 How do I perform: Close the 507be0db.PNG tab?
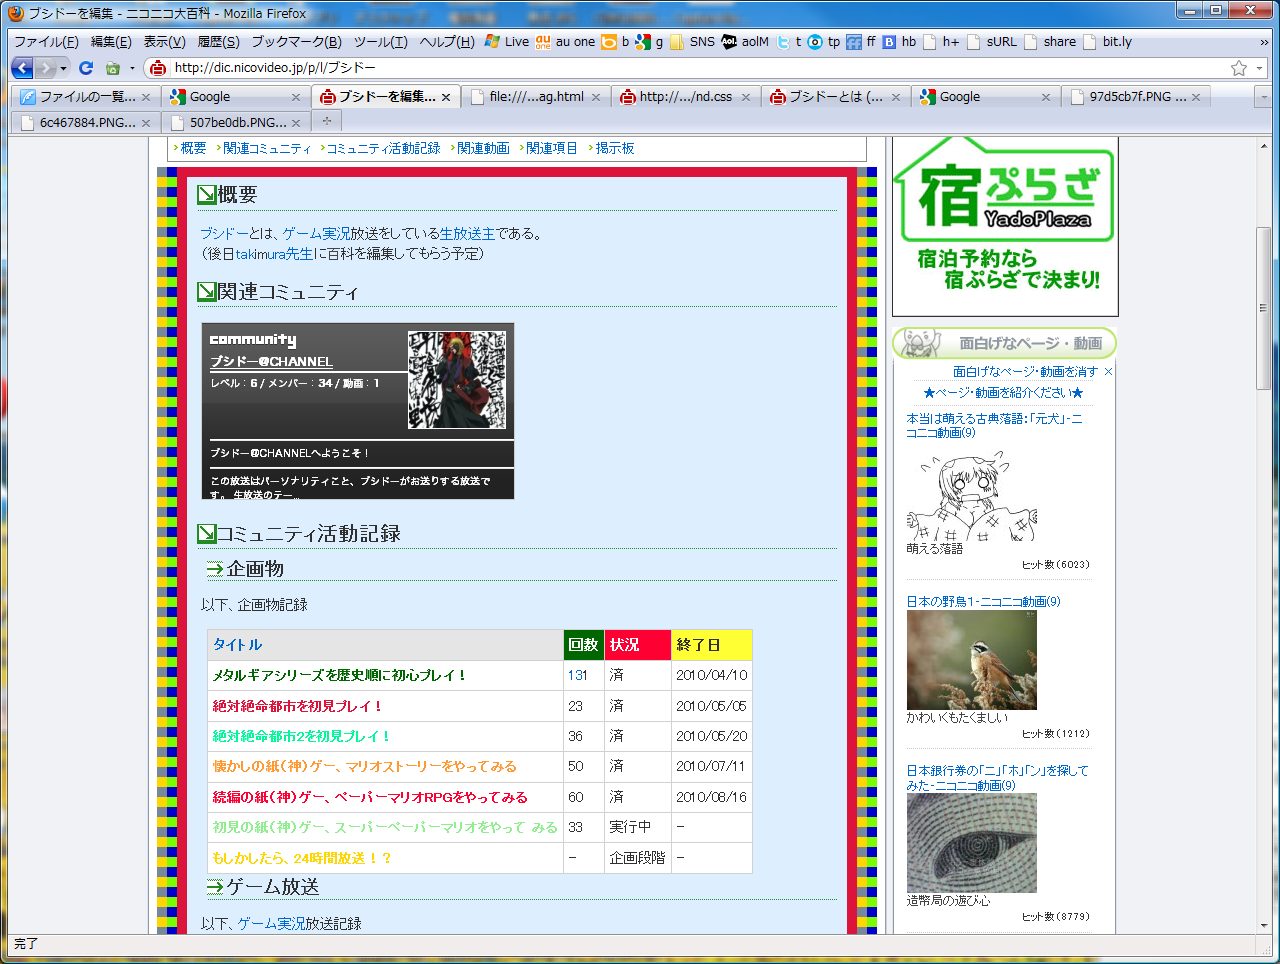tap(296, 123)
